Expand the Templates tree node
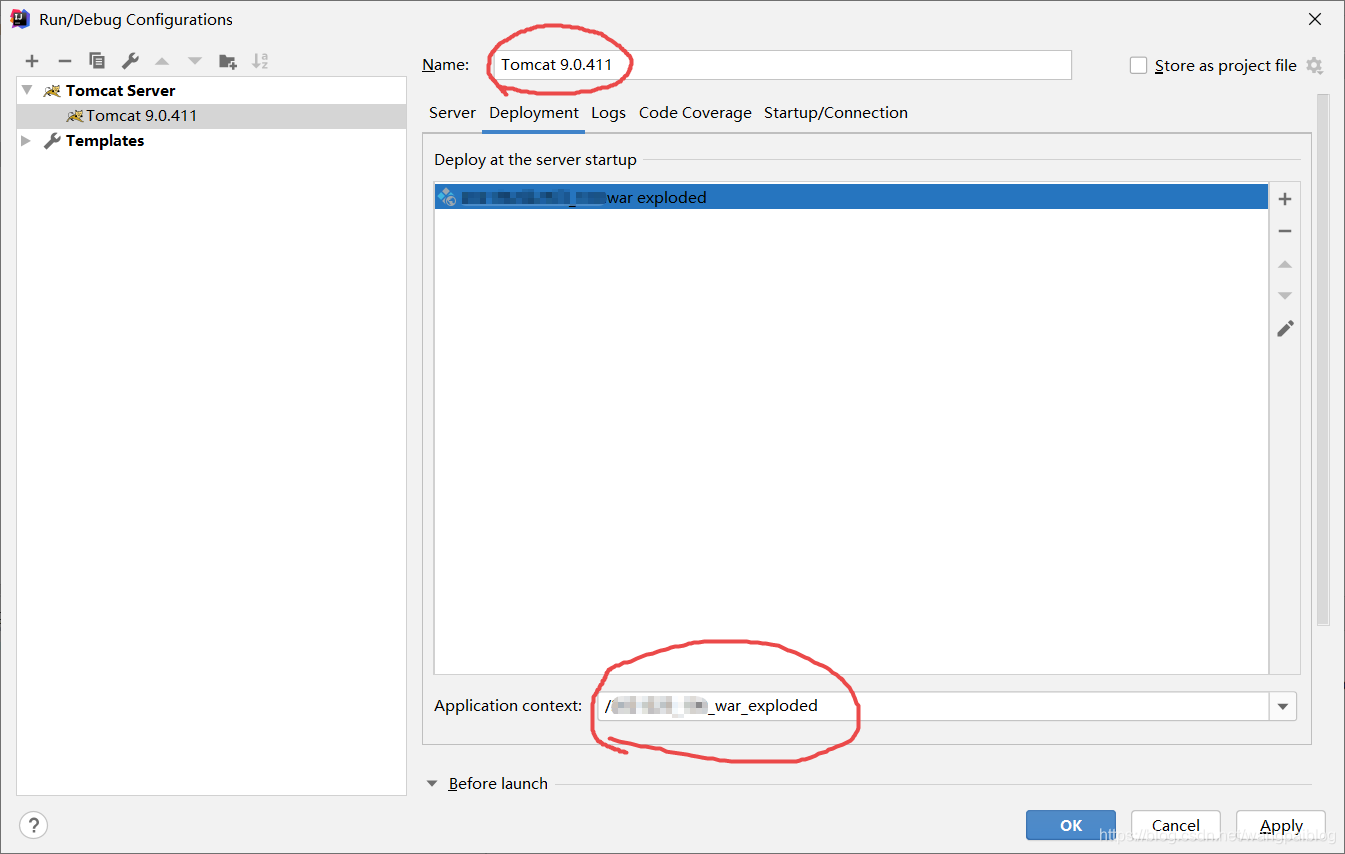Image resolution: width=1345 pixels, height=854 pixels. [x=27, y=141]
